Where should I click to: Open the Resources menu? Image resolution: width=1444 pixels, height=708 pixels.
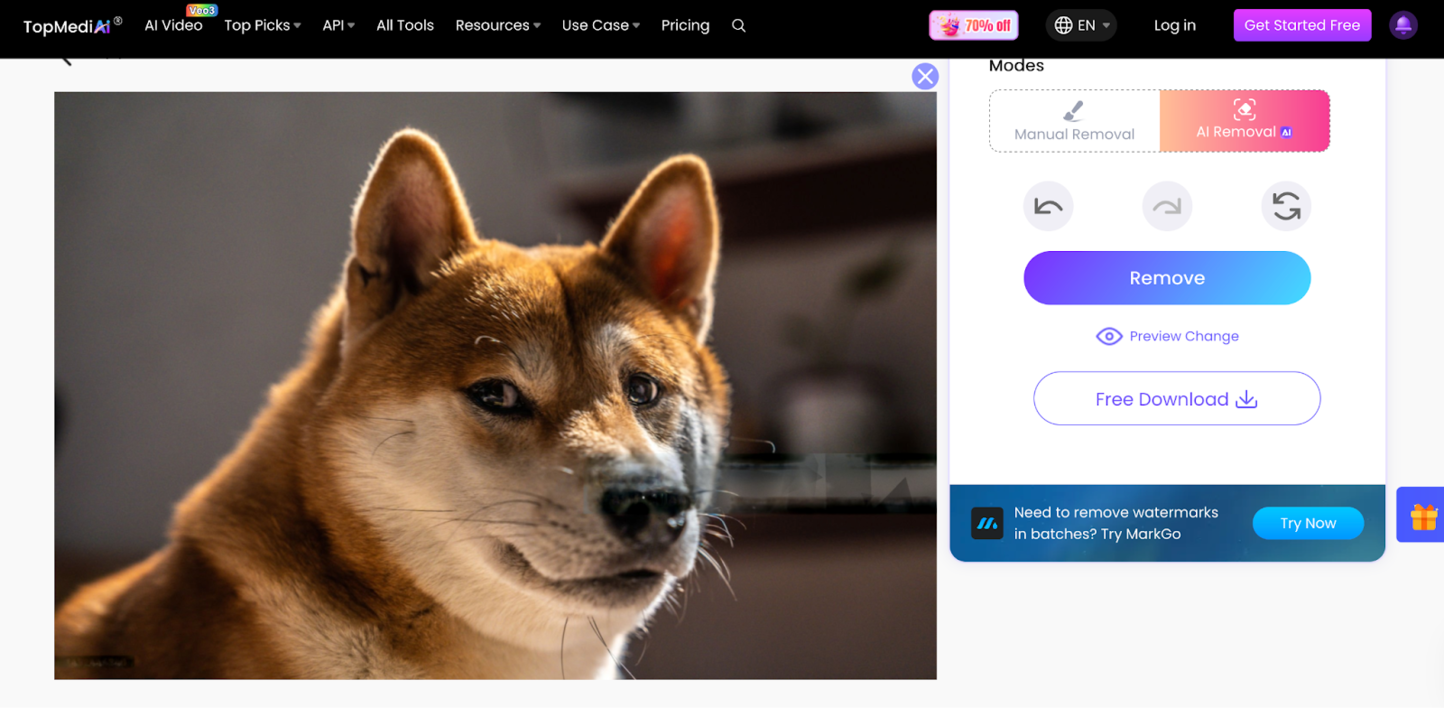tap(497, 26)
